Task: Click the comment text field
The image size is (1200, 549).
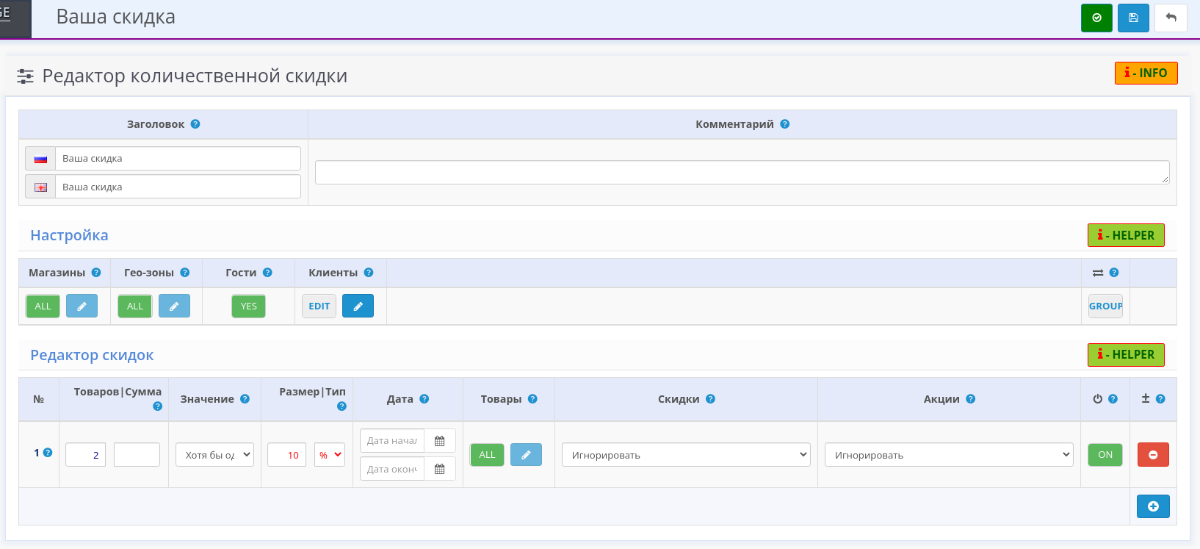Action: pyautogui.click(x=741, y=172)
